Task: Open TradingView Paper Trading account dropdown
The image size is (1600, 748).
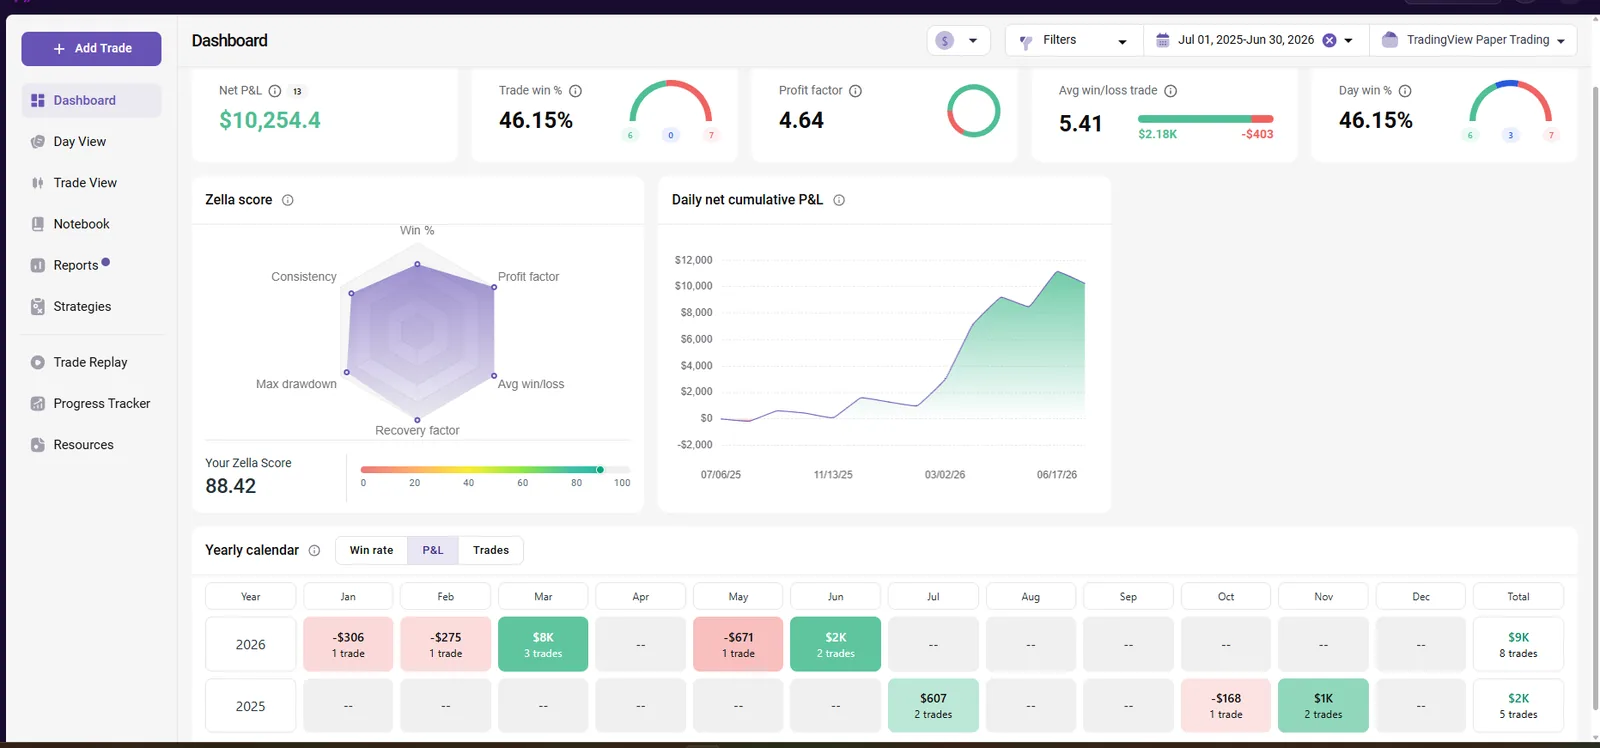Action: point(1473,41)
